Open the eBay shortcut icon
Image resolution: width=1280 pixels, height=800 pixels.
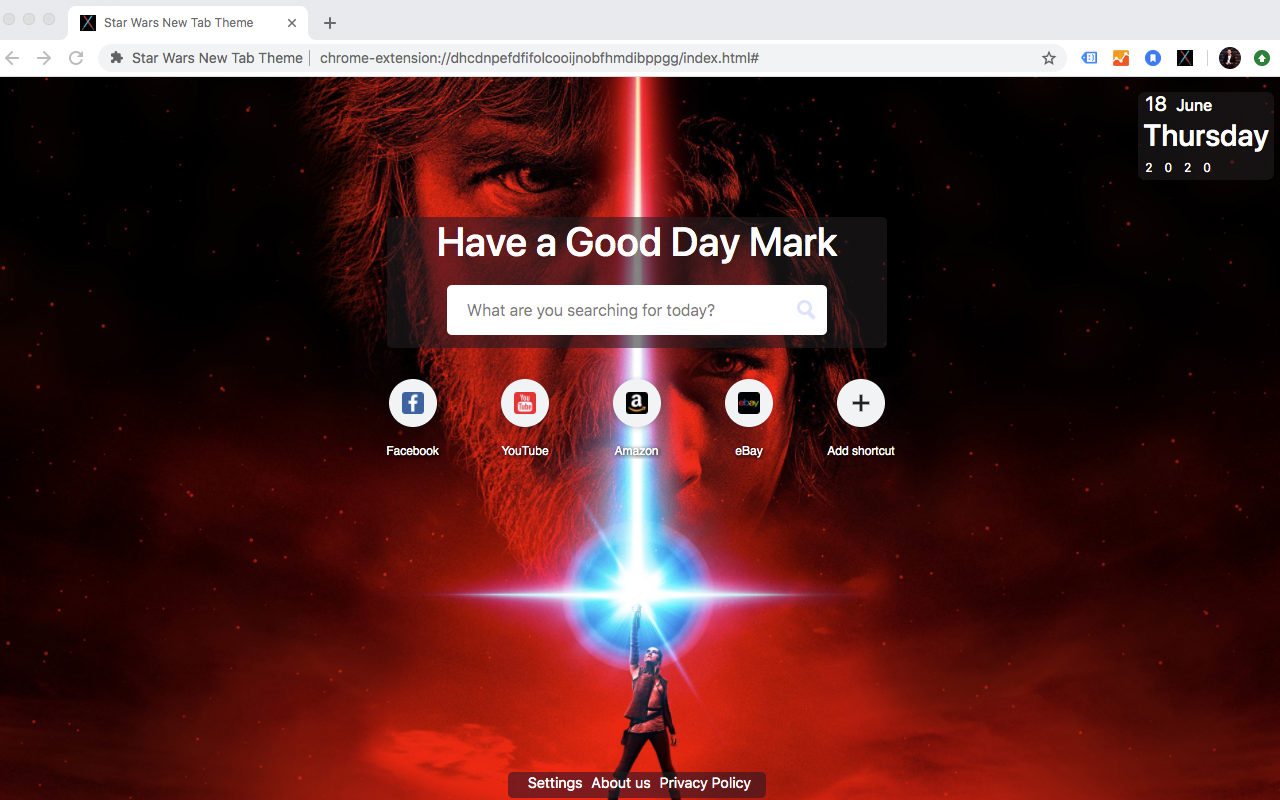(x=749, y=403)
